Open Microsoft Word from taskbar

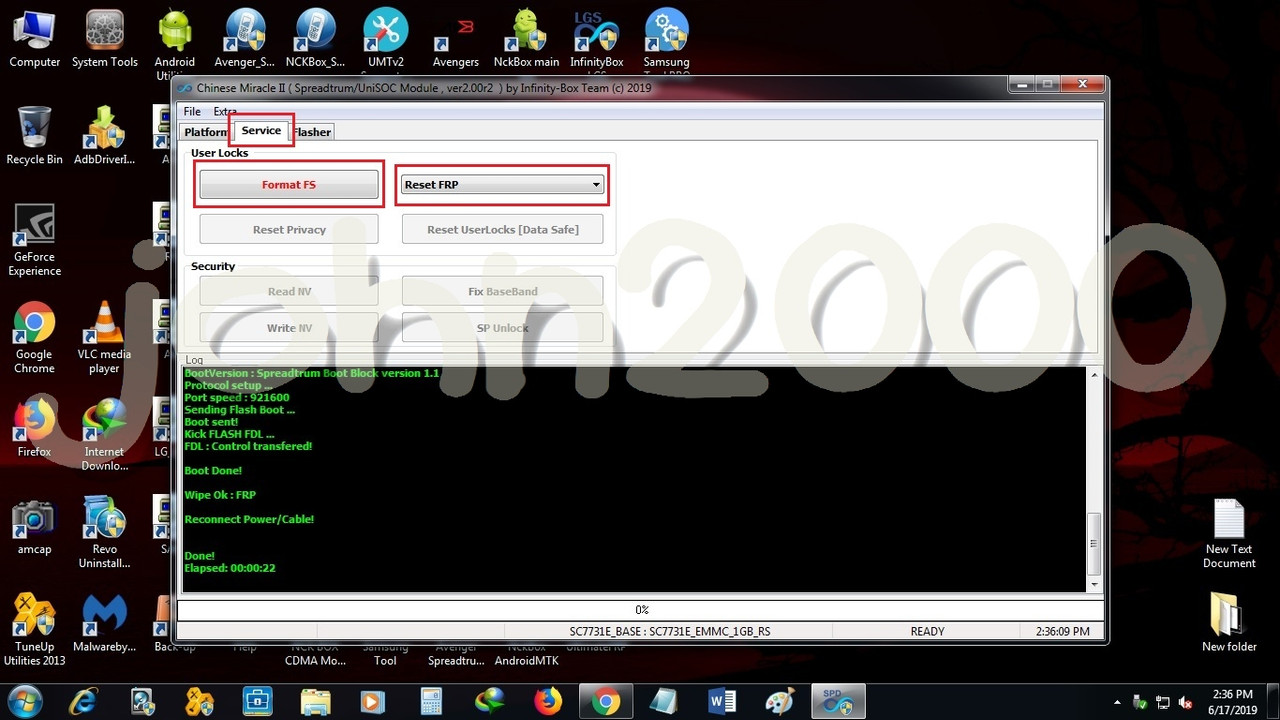(721, 702)
